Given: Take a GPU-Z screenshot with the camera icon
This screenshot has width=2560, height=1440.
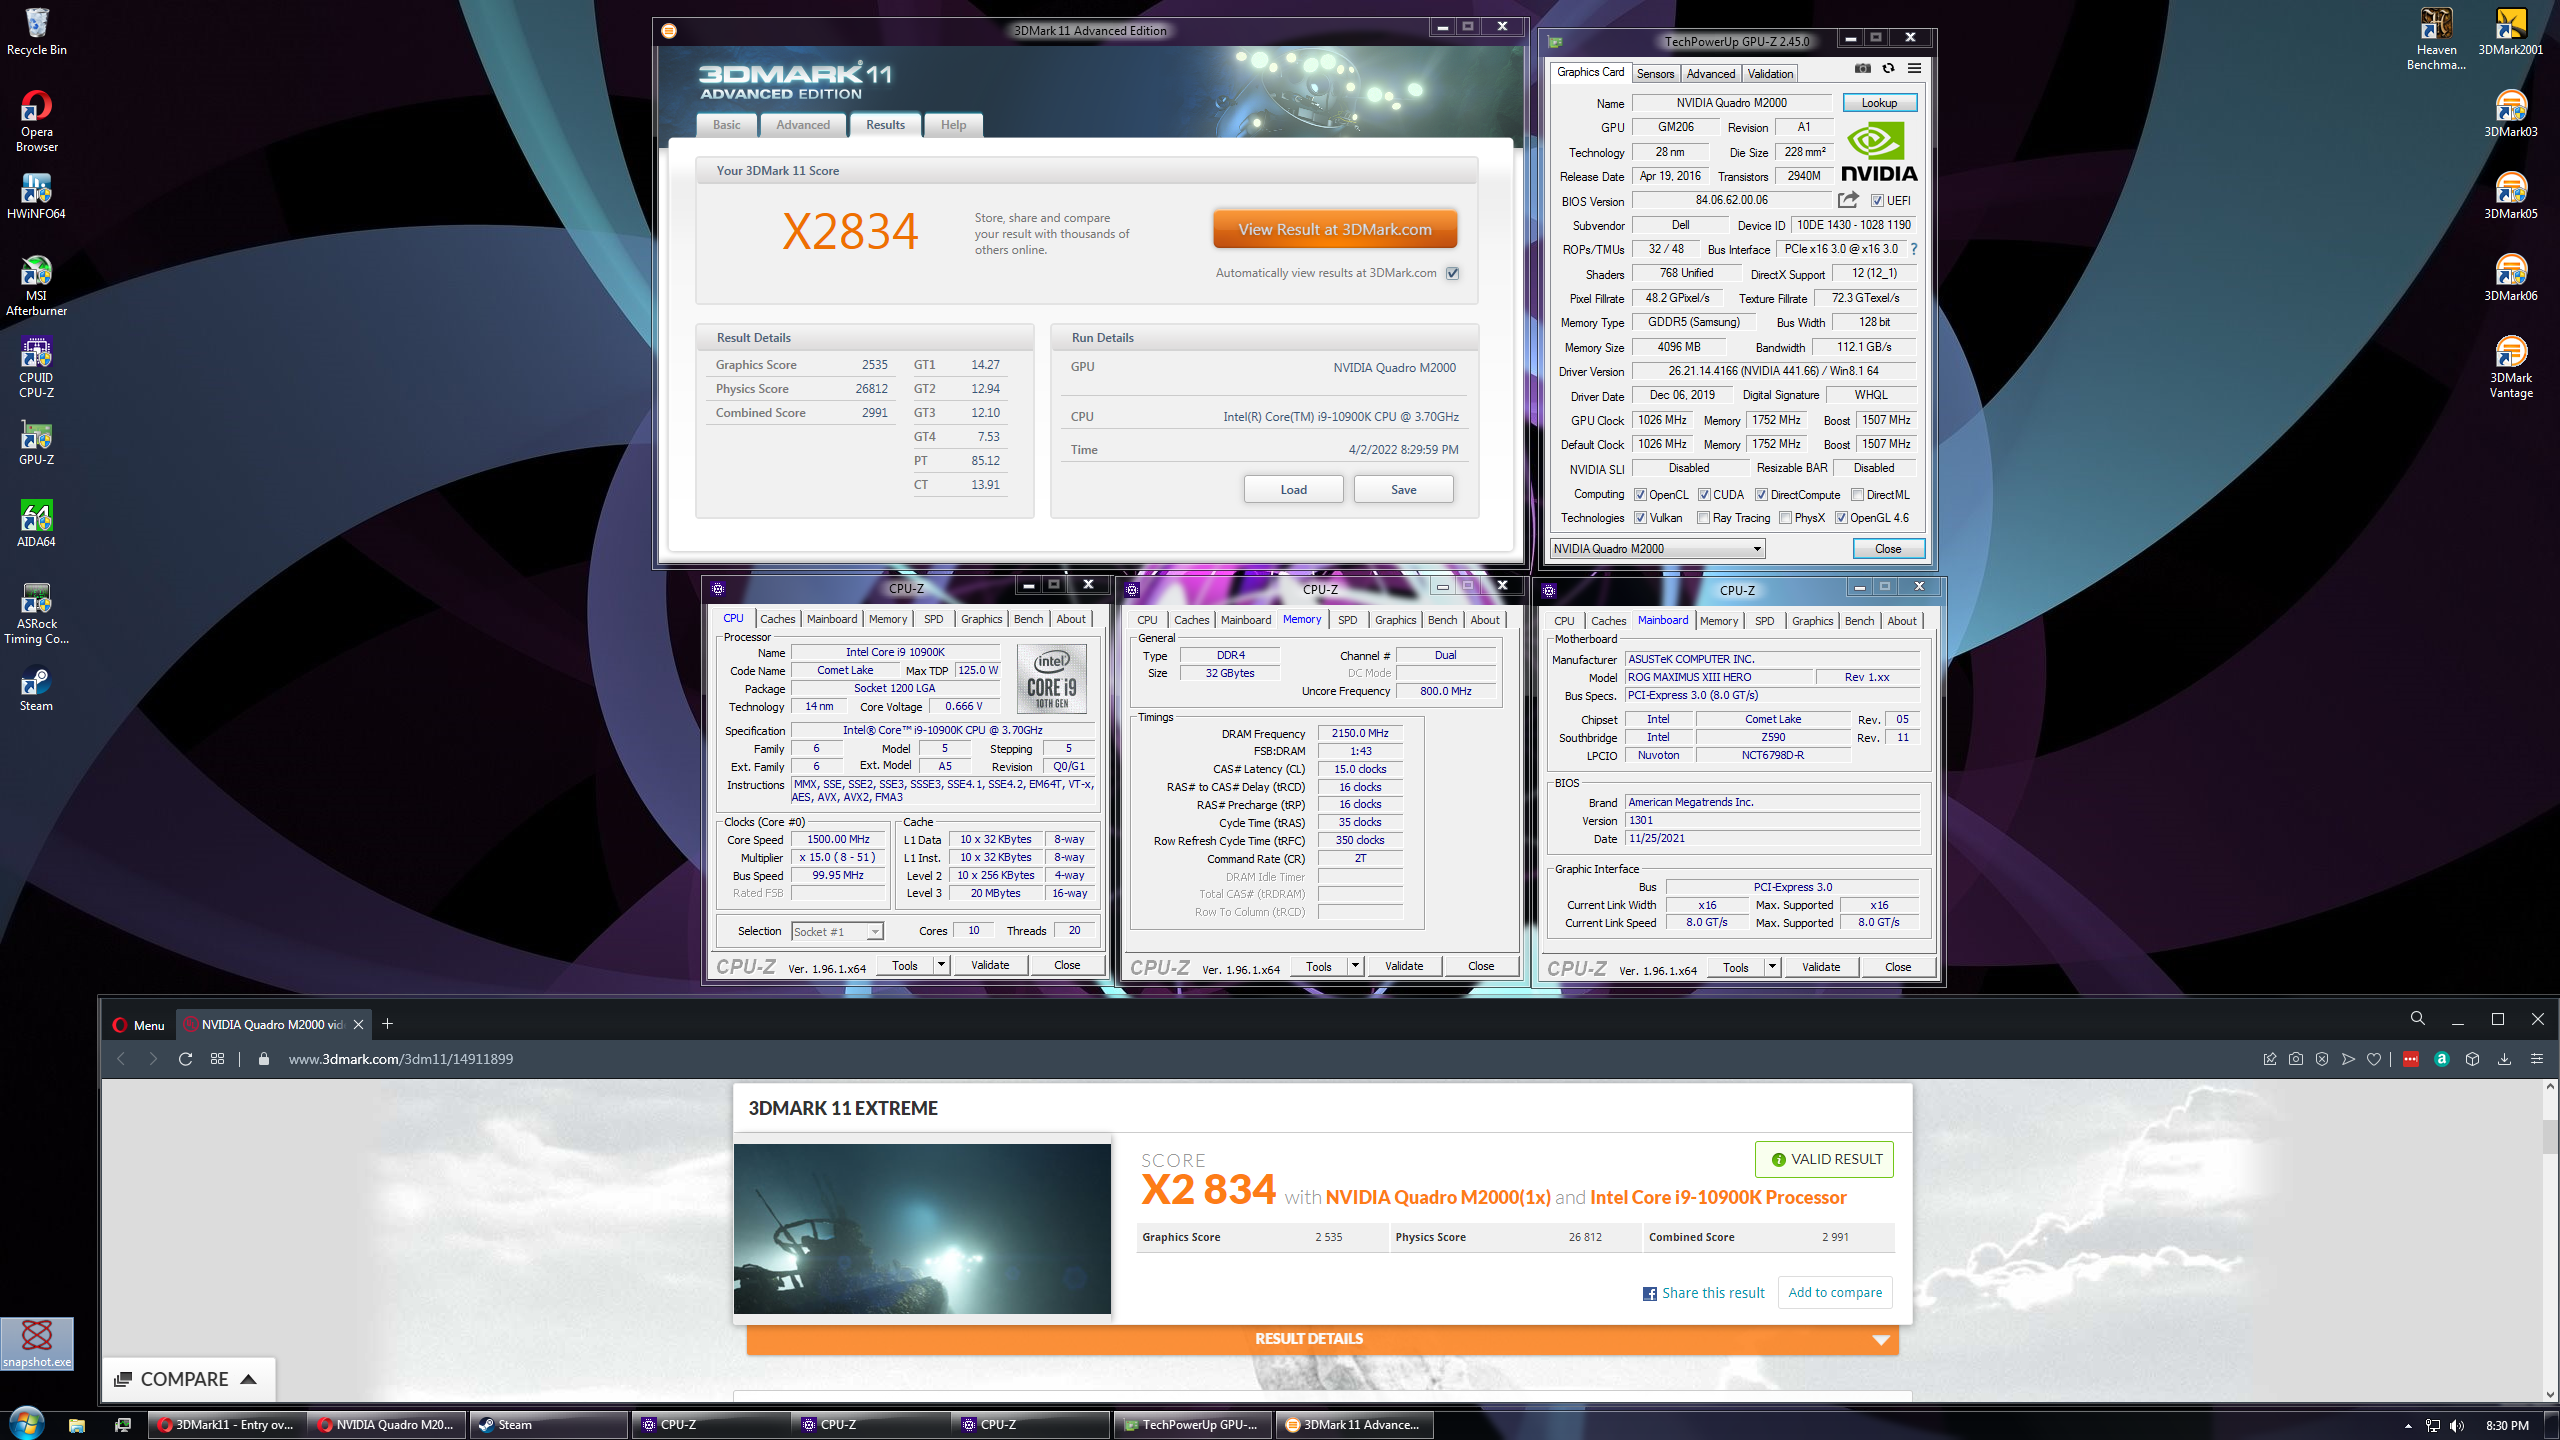Looking at the screenshot, I should coord(1862,69).
